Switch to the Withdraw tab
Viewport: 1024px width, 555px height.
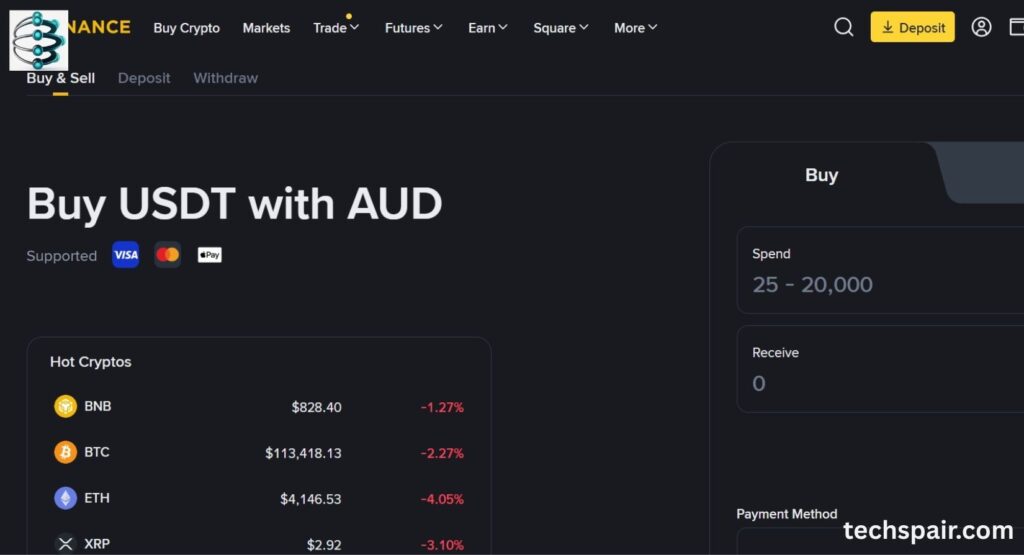pos(225,78)
